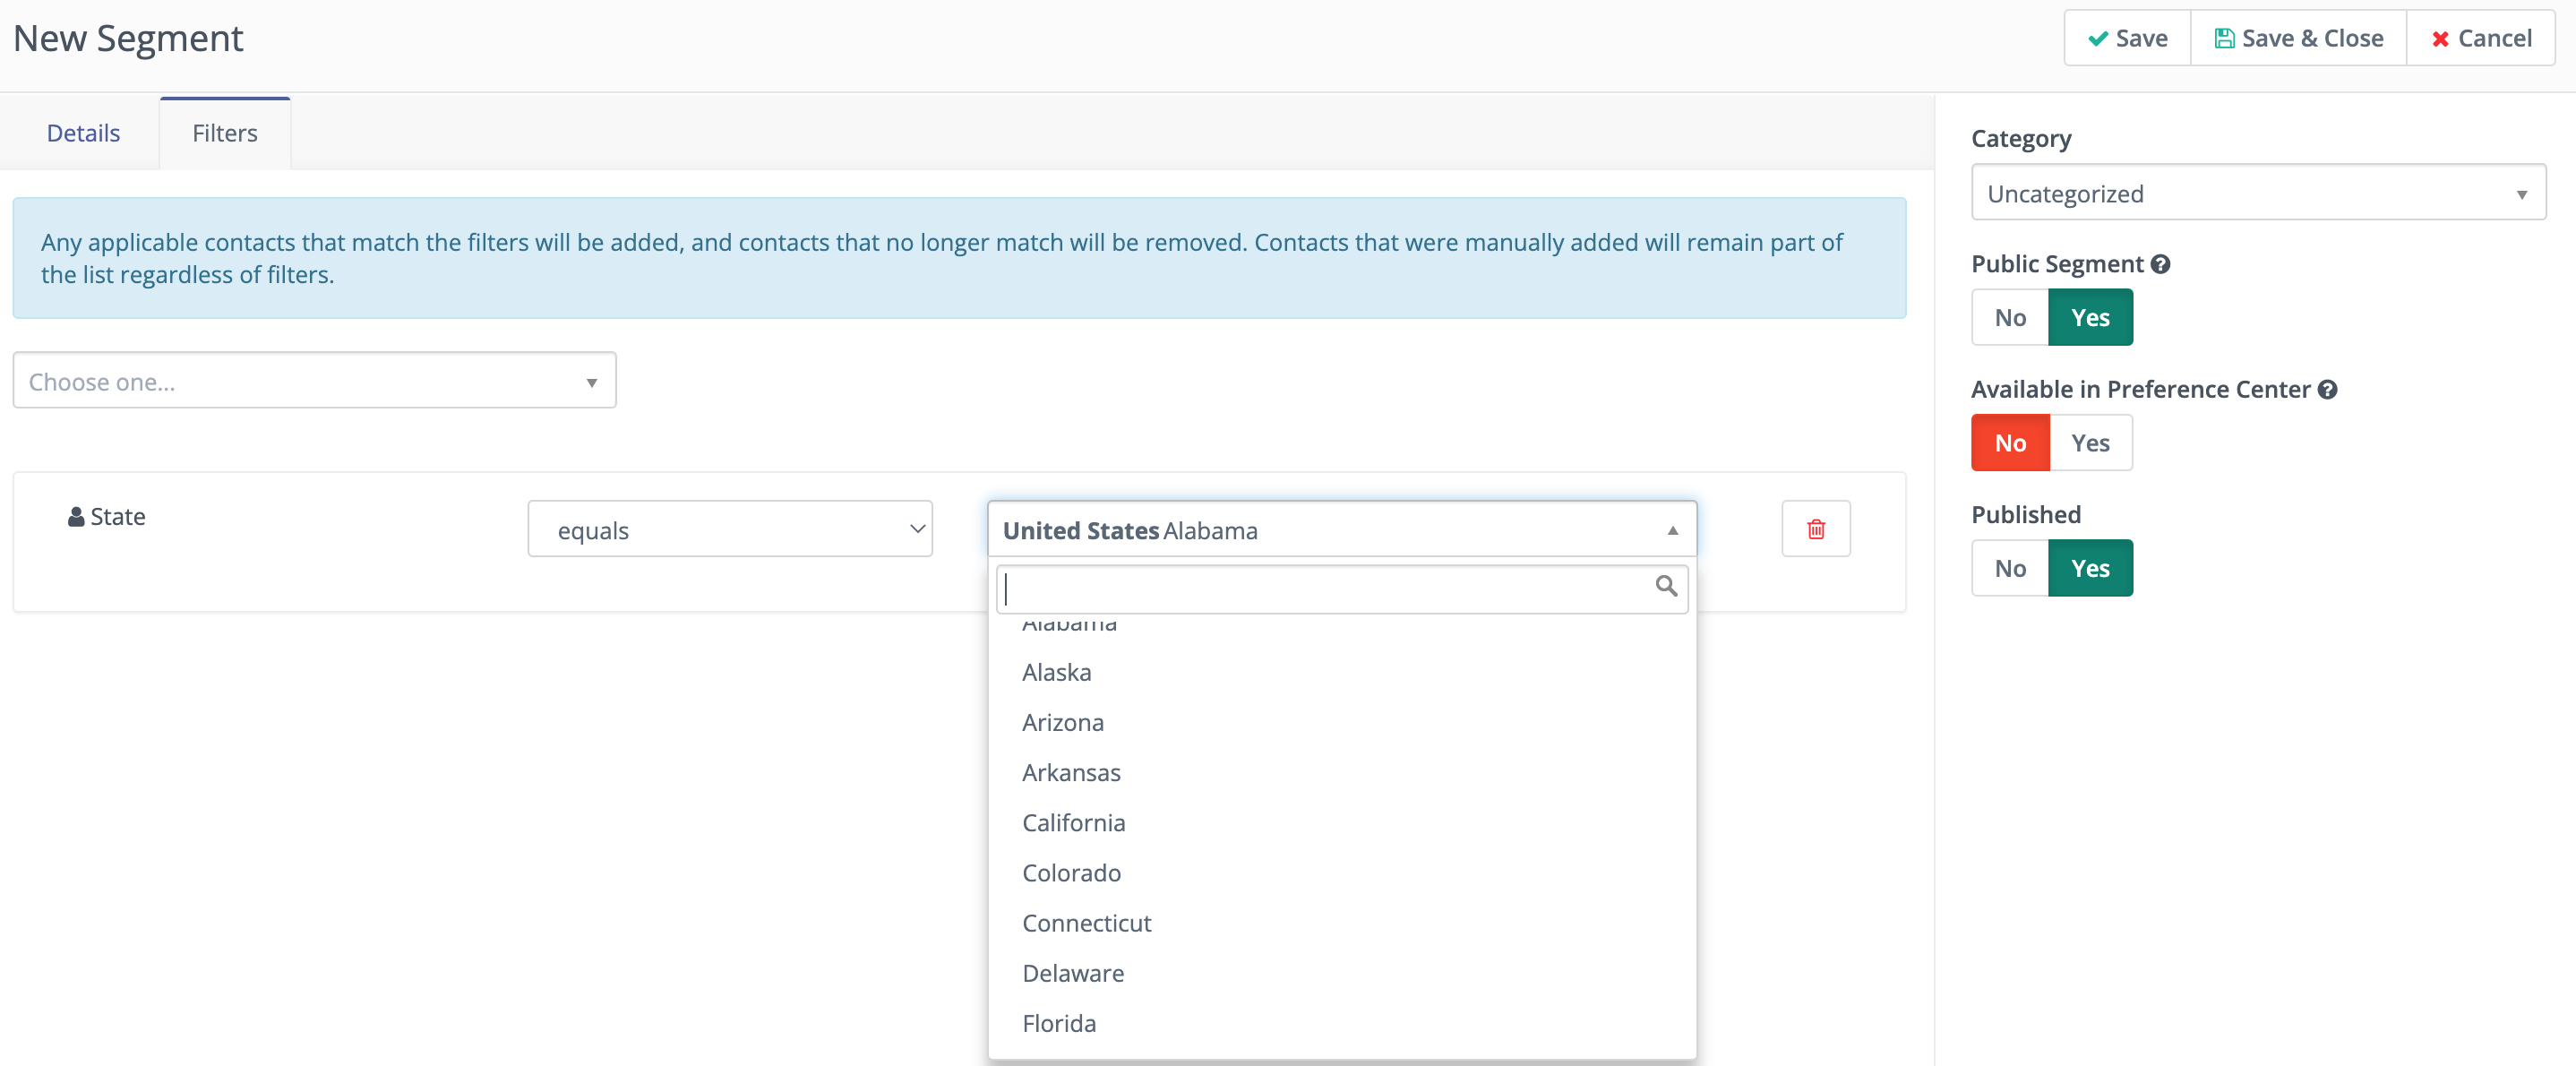Open the Public Segment help icon
The width and height of the screenshot is (2576, 1066).
pos(2161,264)
